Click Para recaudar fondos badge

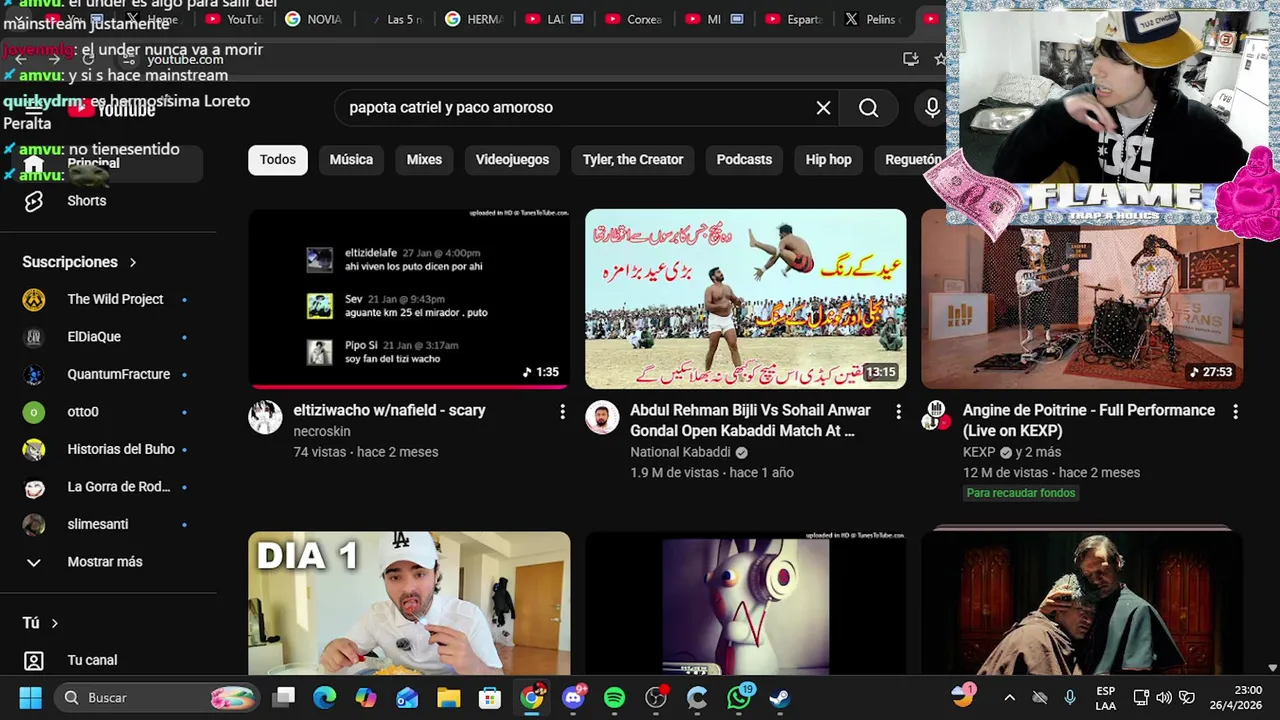click(1021, 493)
